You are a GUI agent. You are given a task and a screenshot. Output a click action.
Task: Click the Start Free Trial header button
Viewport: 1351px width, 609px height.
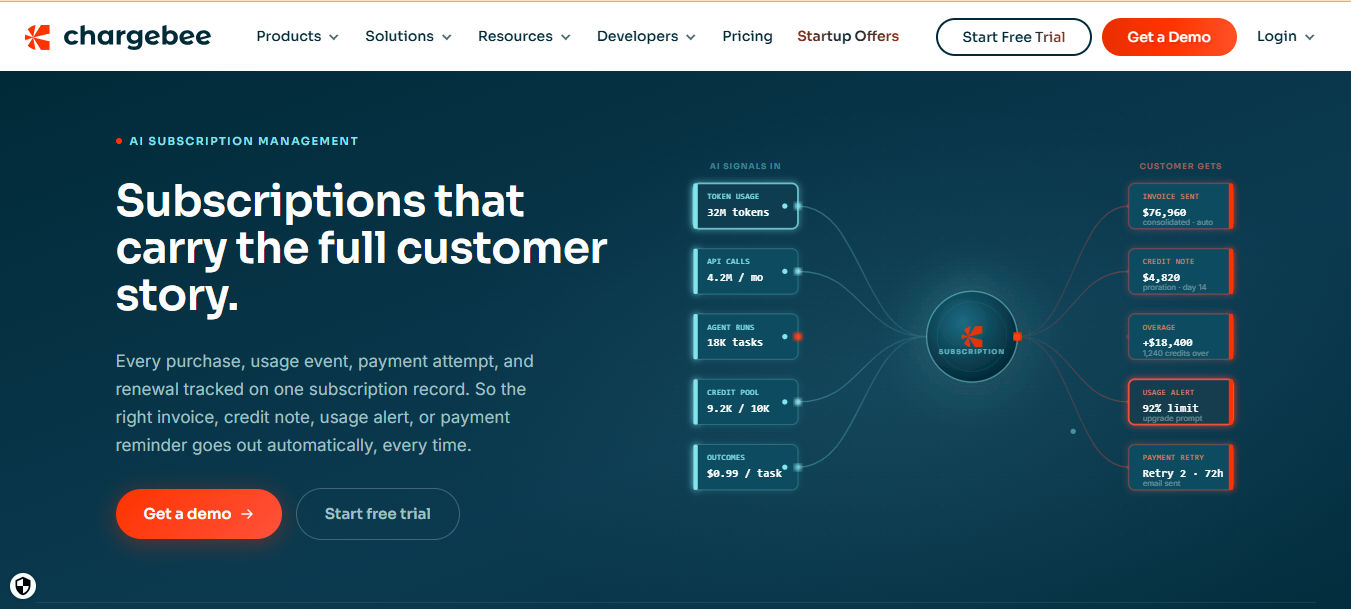pos(1013,37)
